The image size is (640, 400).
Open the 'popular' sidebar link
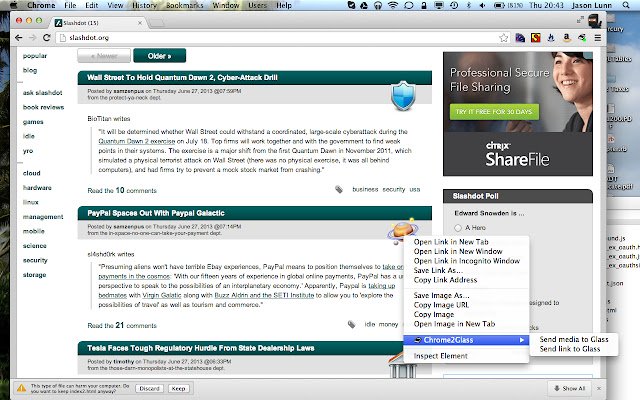point(35,56)
